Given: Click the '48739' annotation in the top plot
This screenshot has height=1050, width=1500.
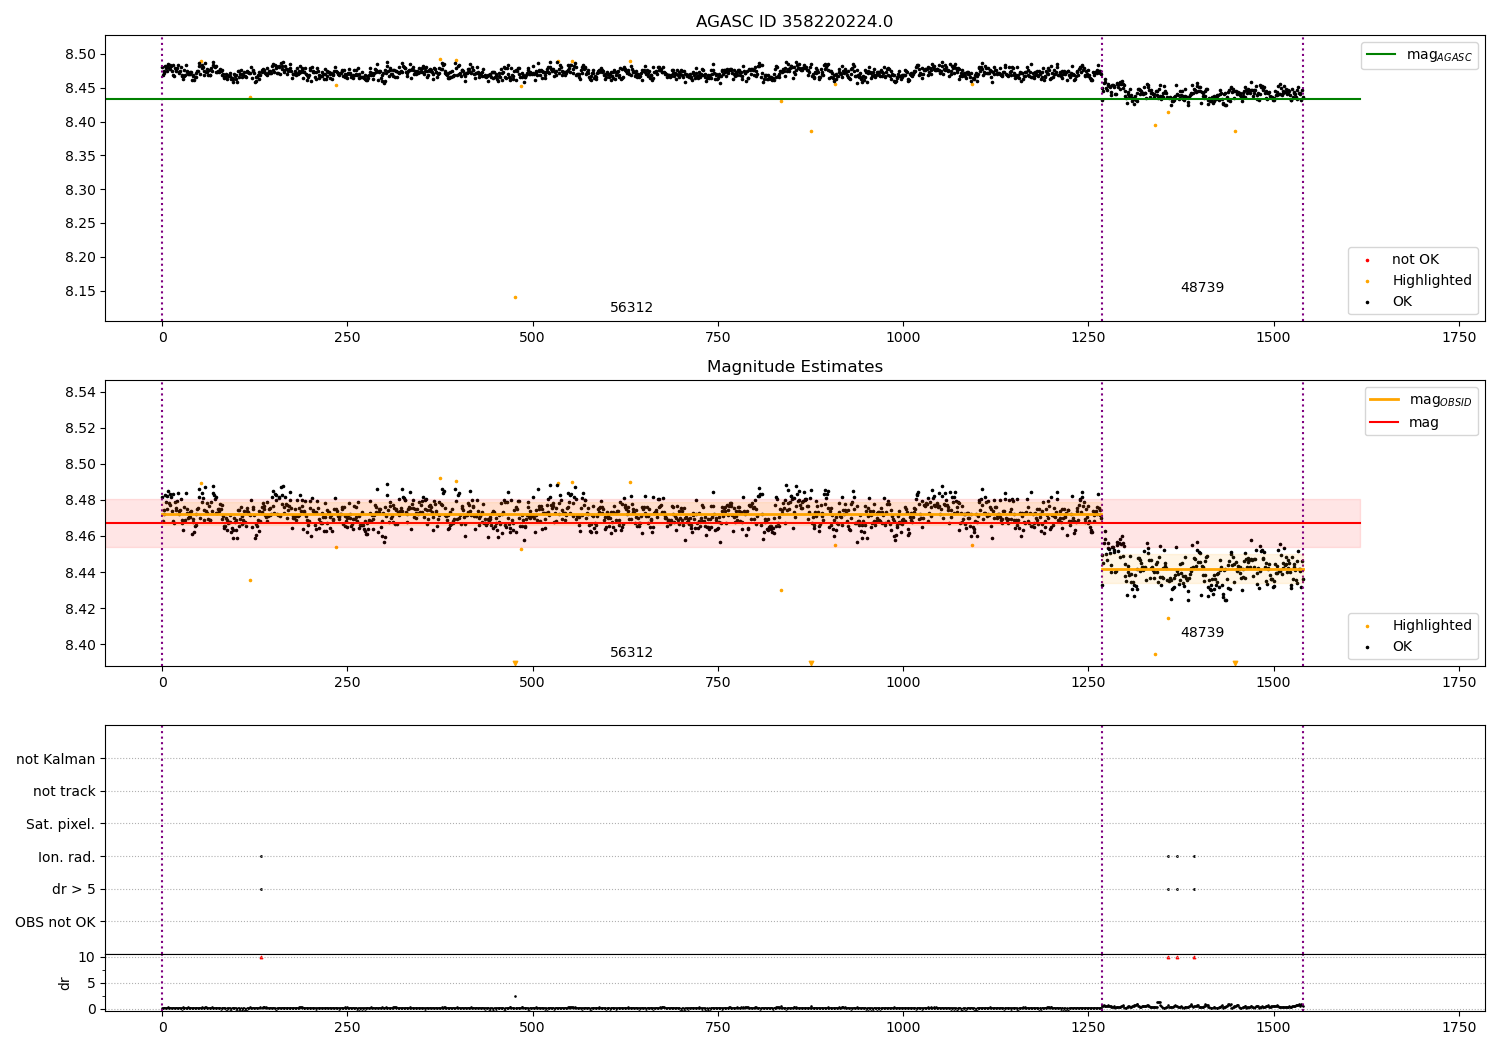Looking at the screenshot, I should tap(1202, 288).
